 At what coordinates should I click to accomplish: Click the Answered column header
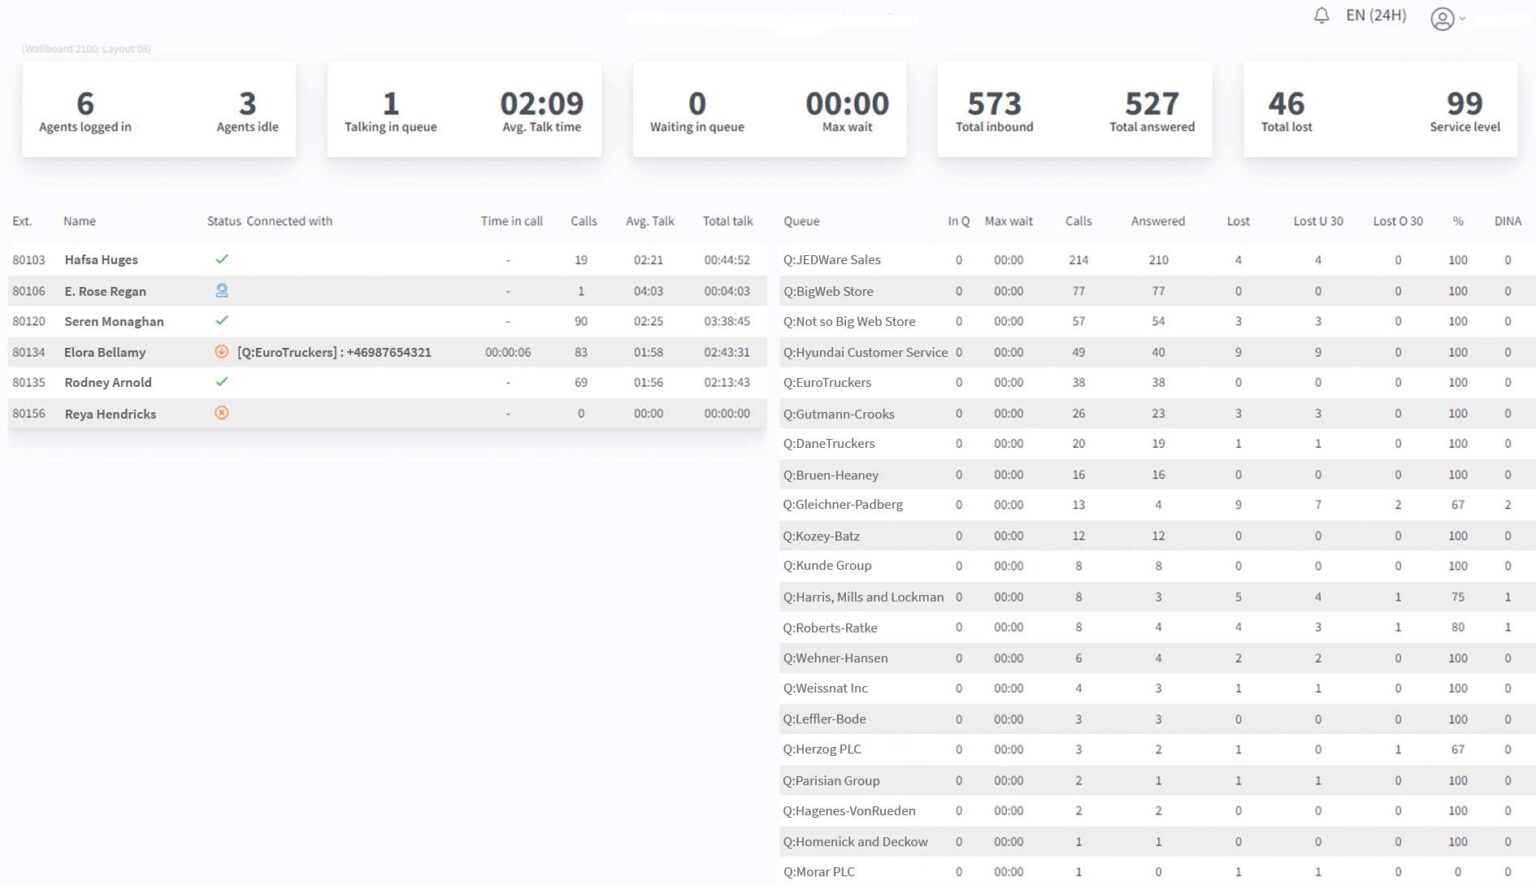point(1157,221)
